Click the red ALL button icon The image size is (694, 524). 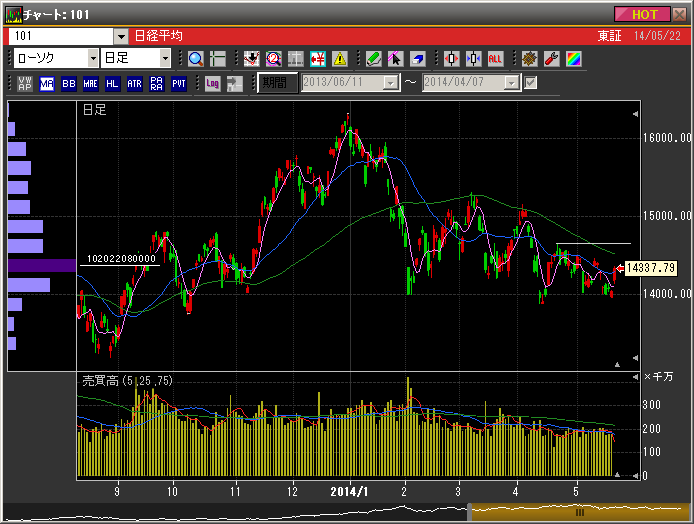pos(495,59)
